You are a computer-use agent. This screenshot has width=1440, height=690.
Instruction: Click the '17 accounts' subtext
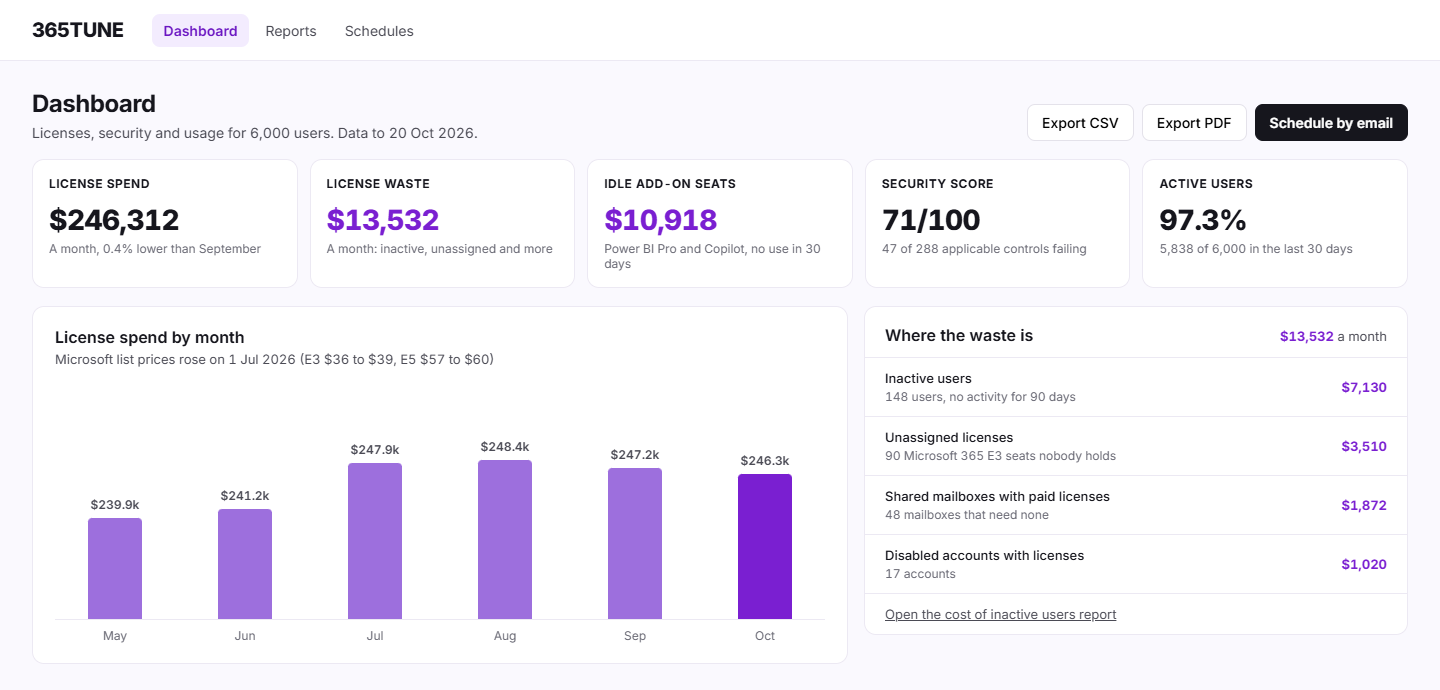tap(920, 574)
